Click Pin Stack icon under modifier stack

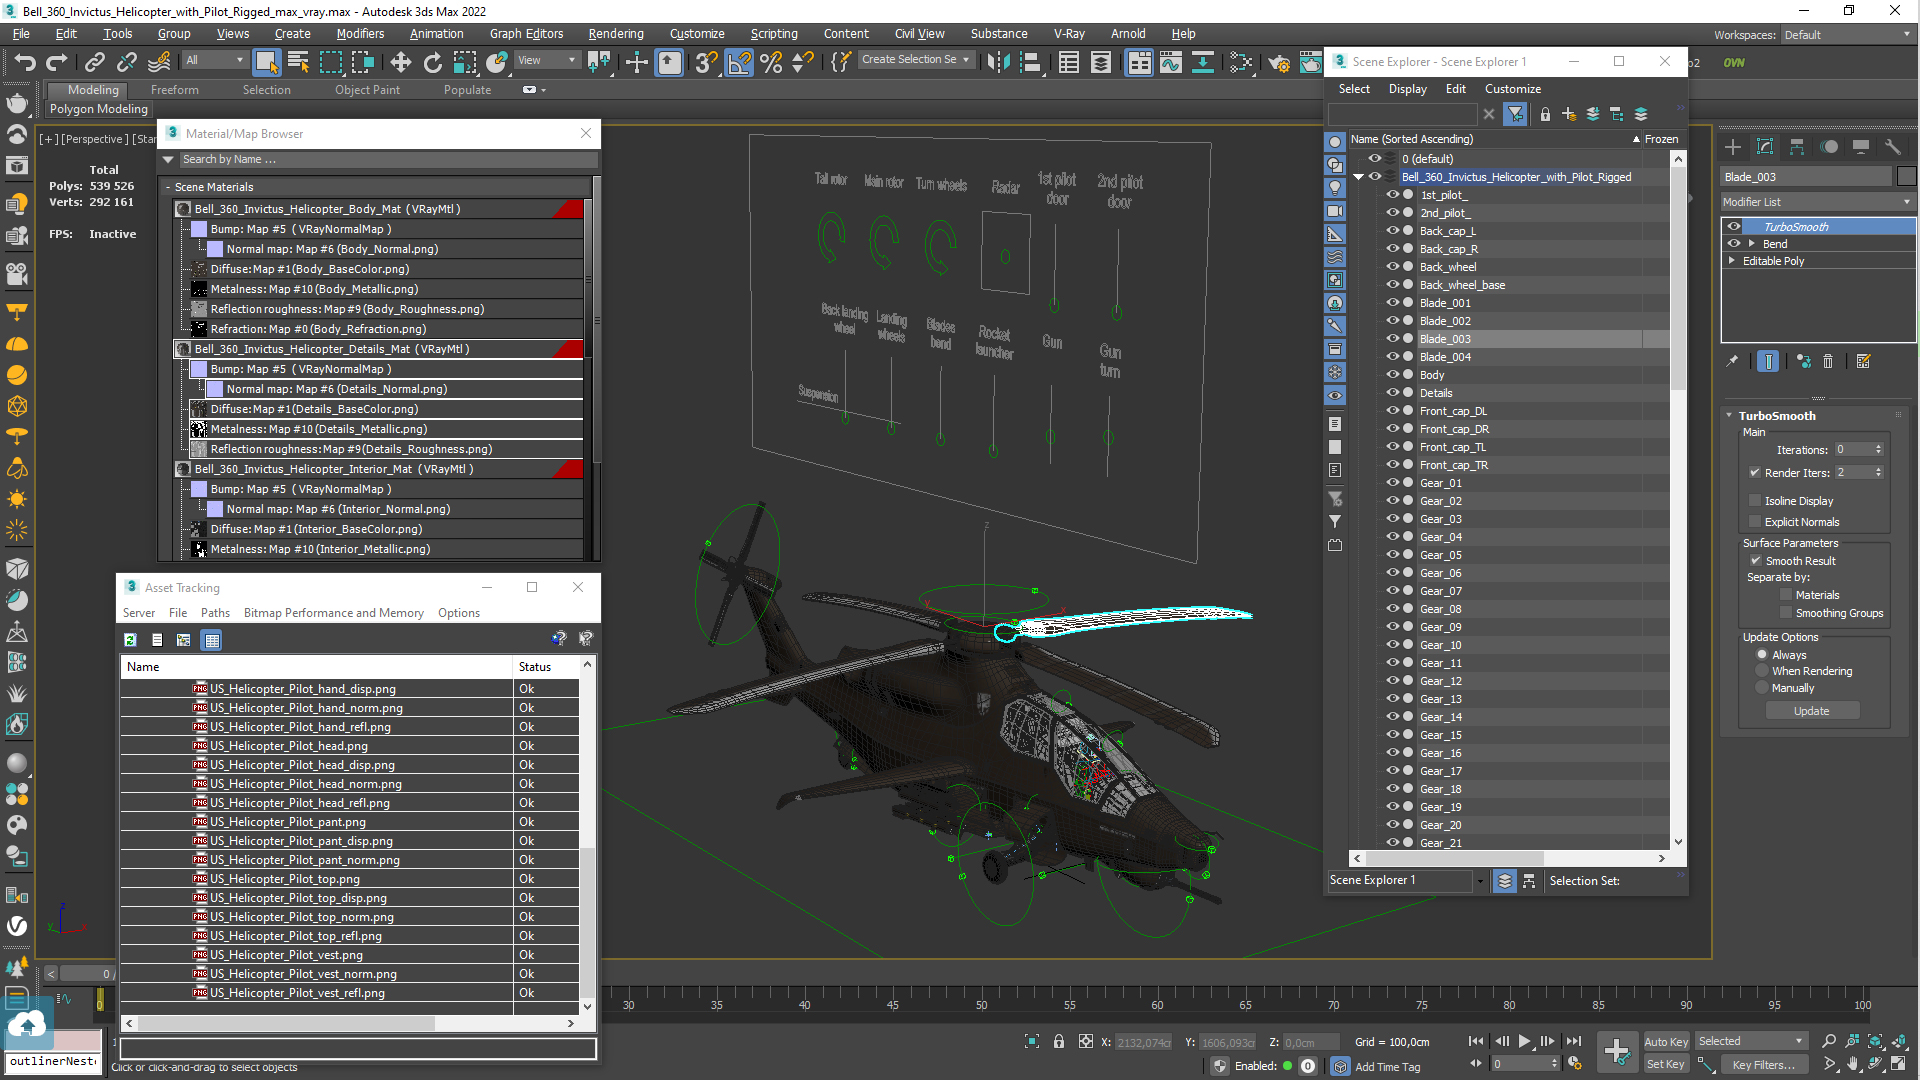[x=1732, y=362]
